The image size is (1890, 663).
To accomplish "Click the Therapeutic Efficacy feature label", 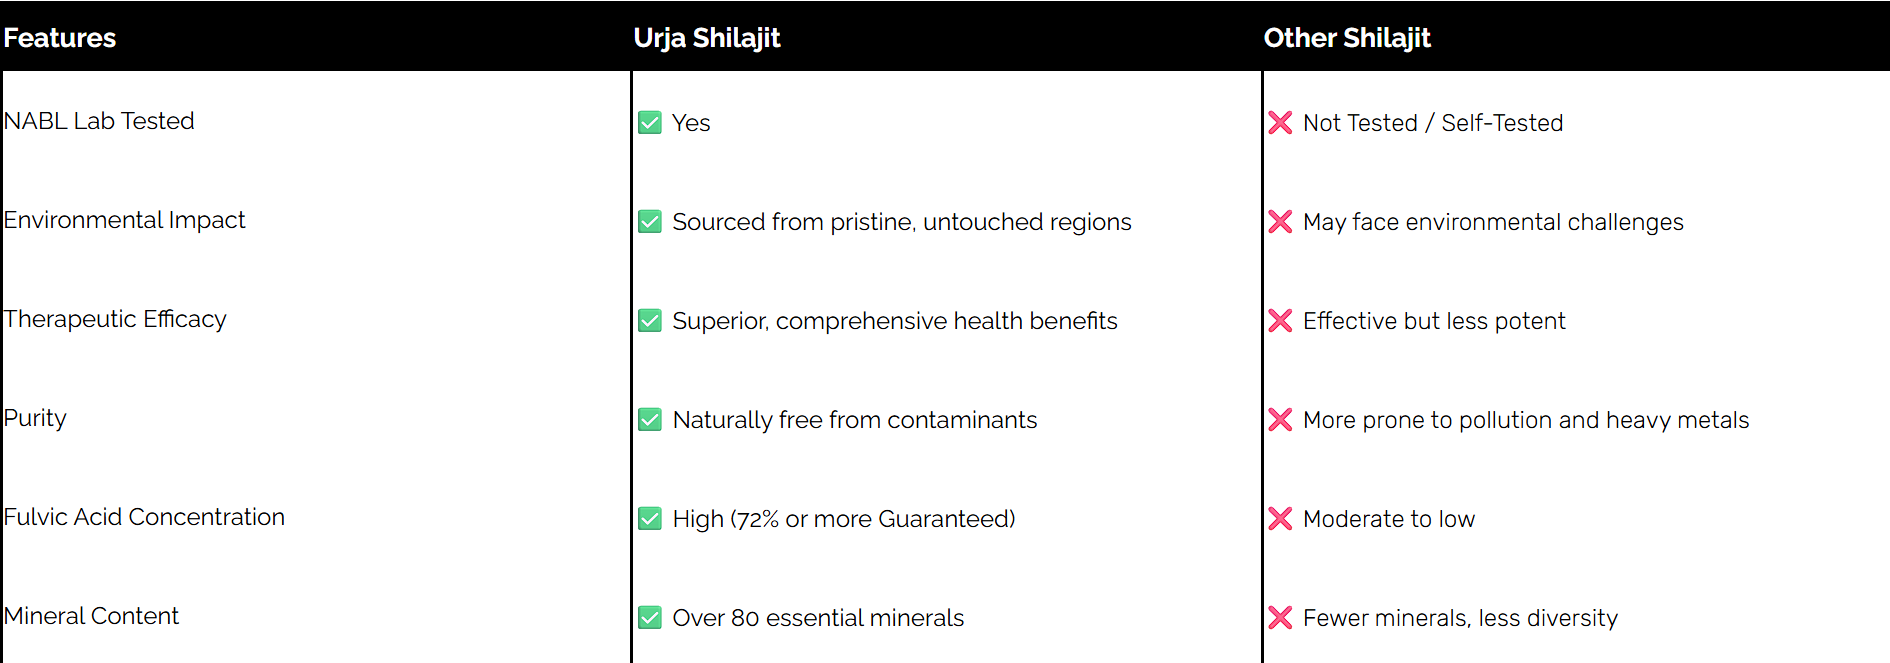I will coord(115,319).
